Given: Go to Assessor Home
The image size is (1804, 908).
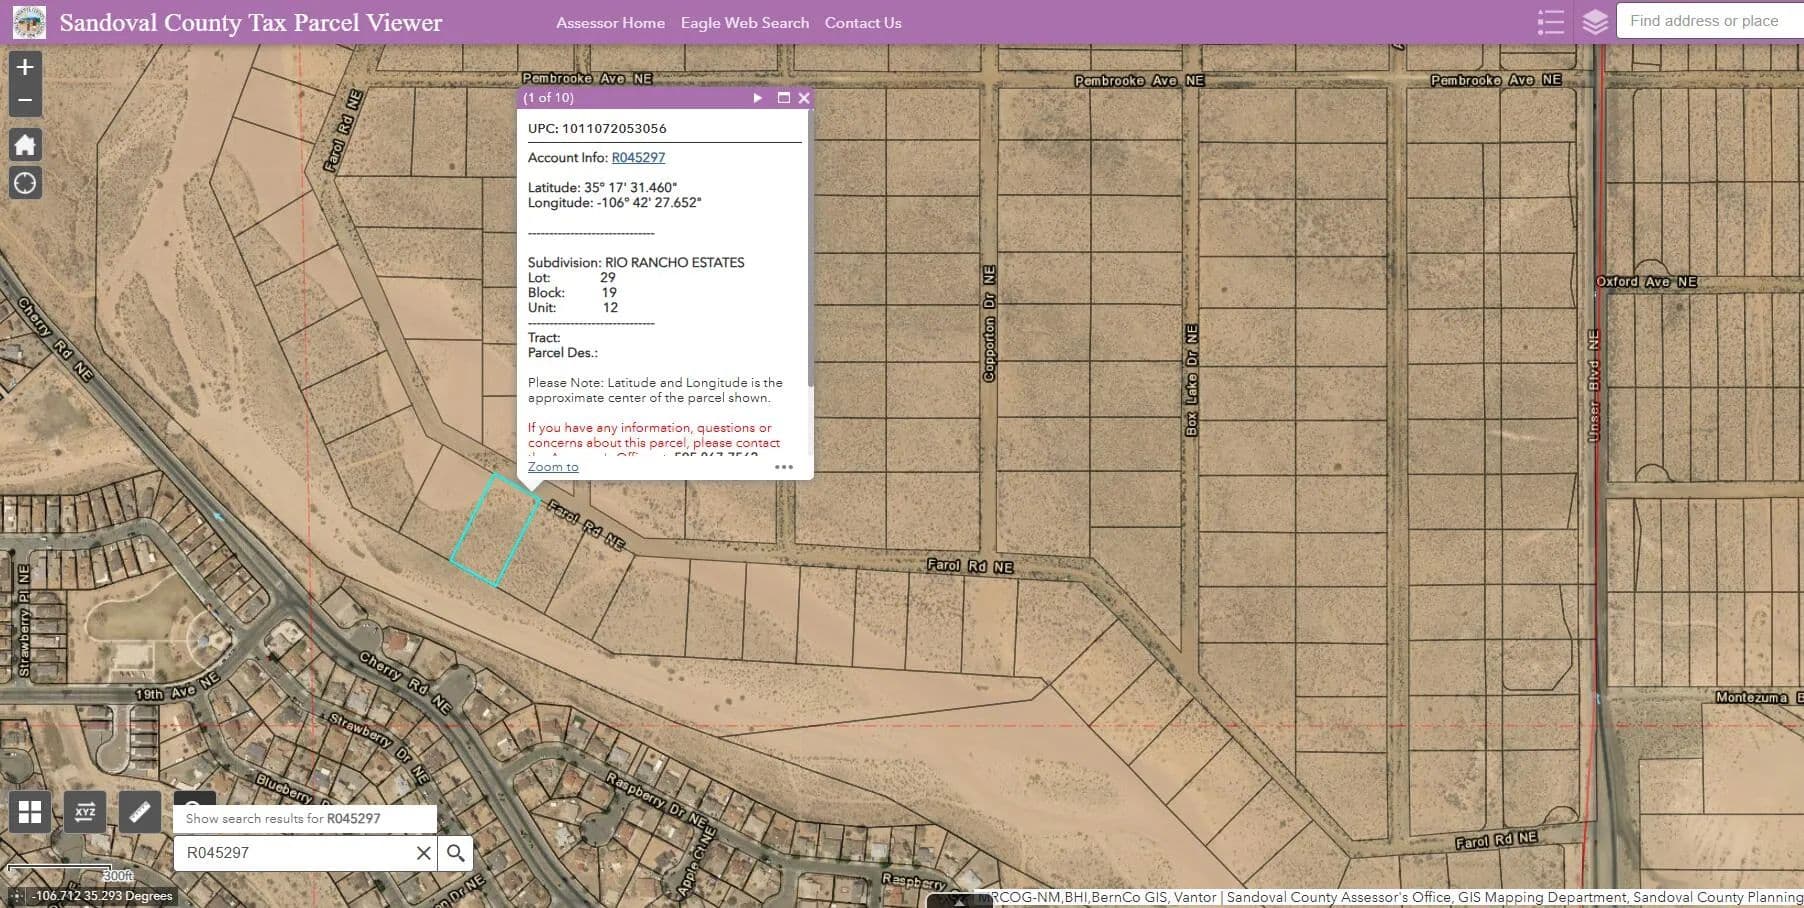Looking at the screenshot, I should click(610, 23).
